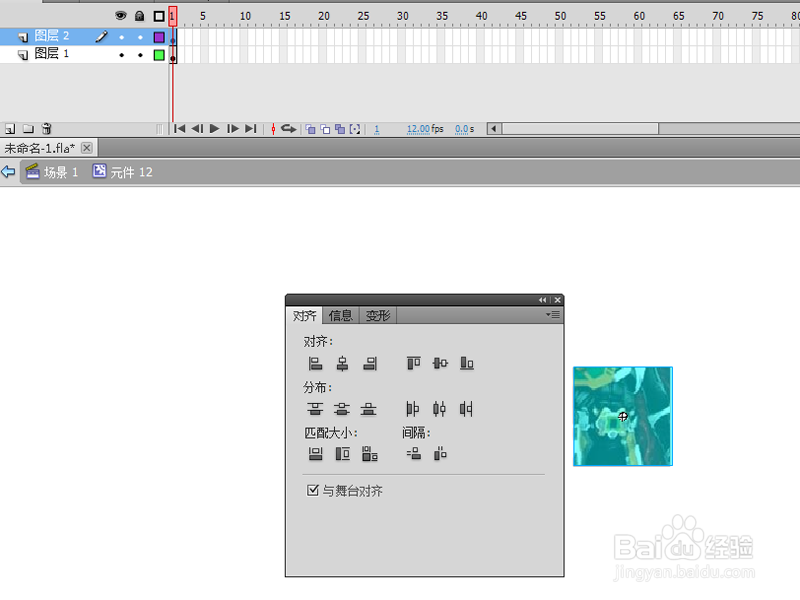
Task: Switch to the 信息 tab
Action: point(340,316)
